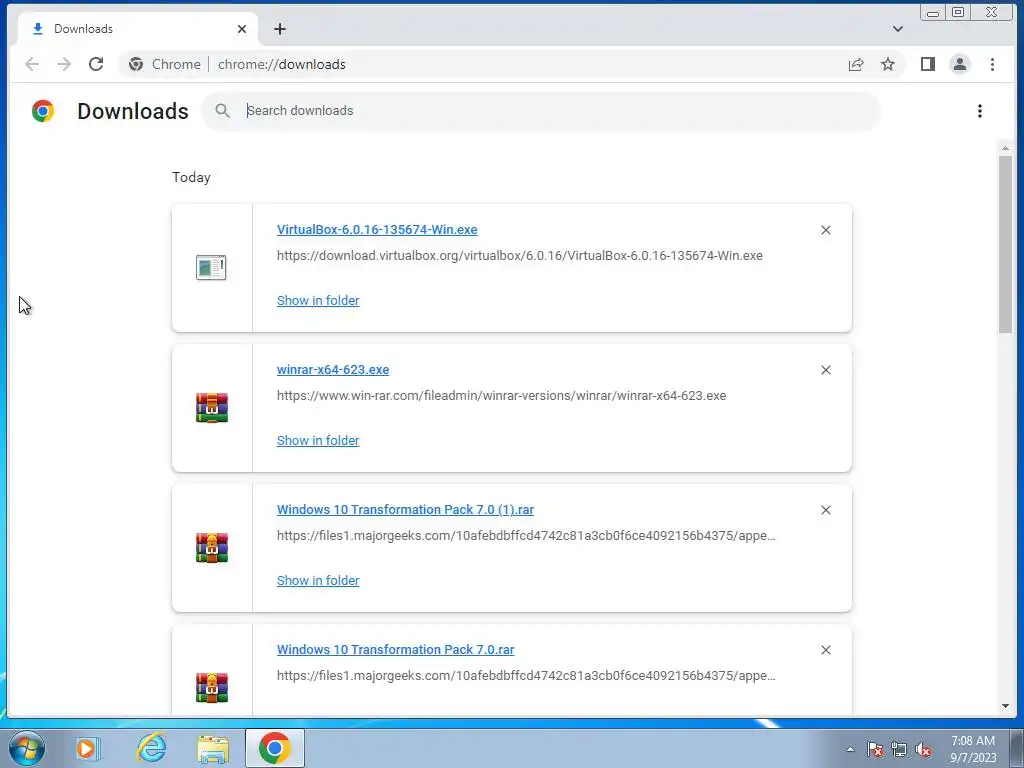Click the Chrome taskbar button
The image size is (1024, 768).
[275, 748]
